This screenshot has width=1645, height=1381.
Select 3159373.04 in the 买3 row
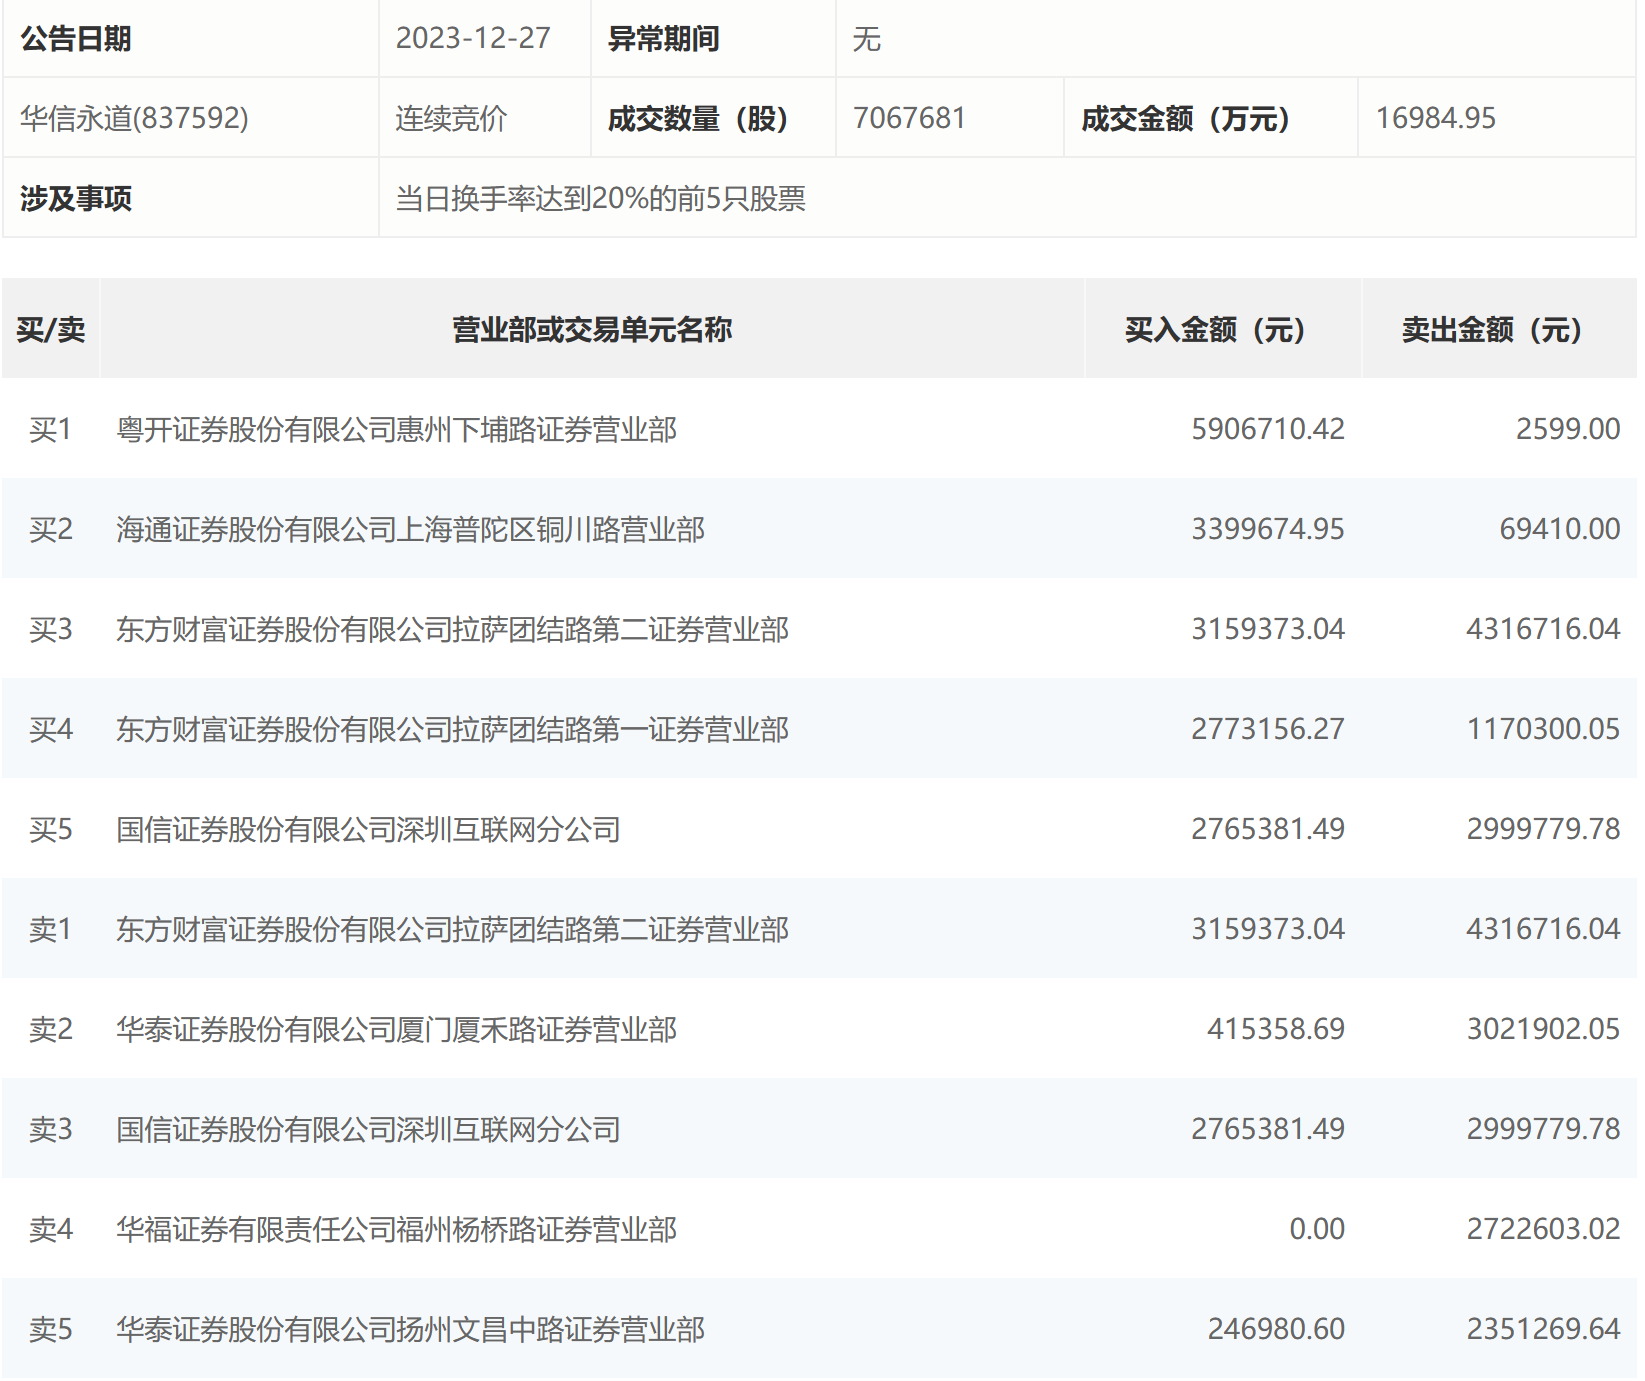1268,629
